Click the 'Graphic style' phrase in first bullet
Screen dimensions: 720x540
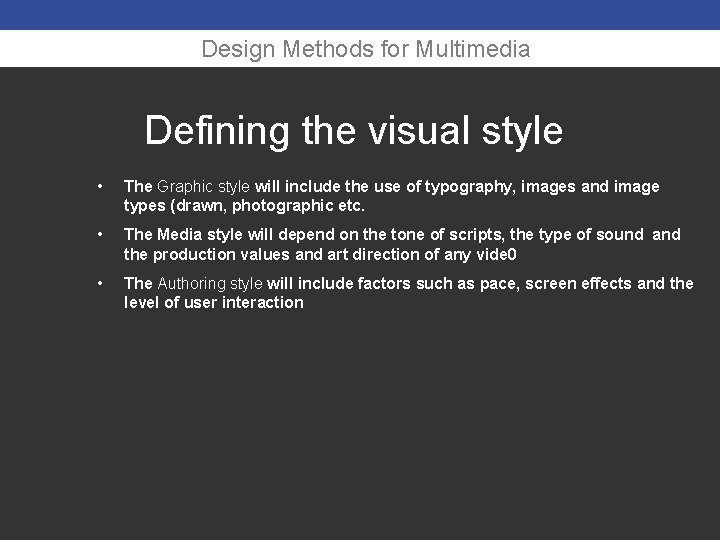point(203,187)
